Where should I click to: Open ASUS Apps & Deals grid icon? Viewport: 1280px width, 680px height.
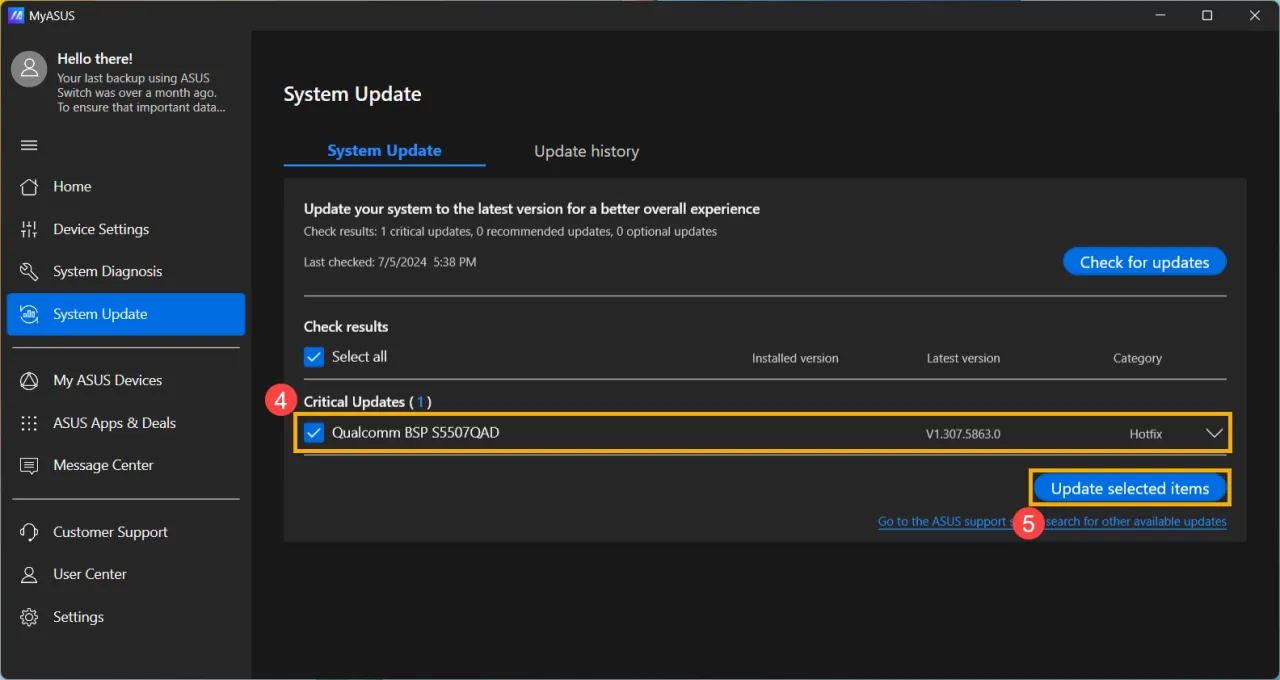click(29, 423)
